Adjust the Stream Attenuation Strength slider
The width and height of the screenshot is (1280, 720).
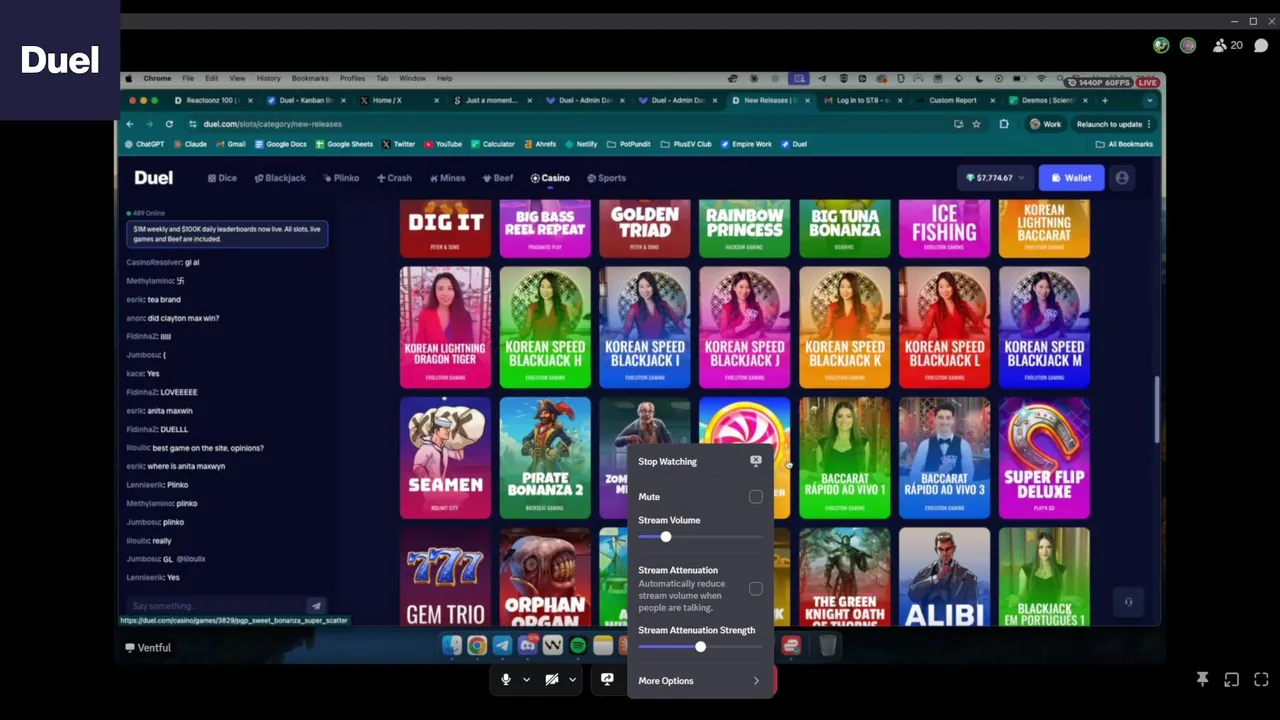[x=700, y=647]
